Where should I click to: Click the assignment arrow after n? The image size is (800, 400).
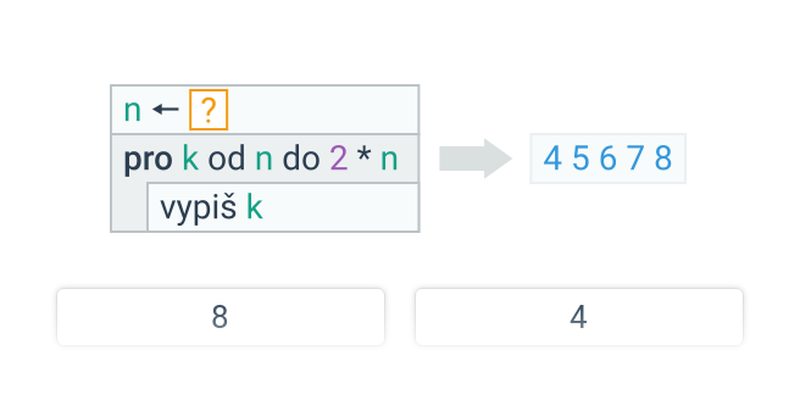165,109
